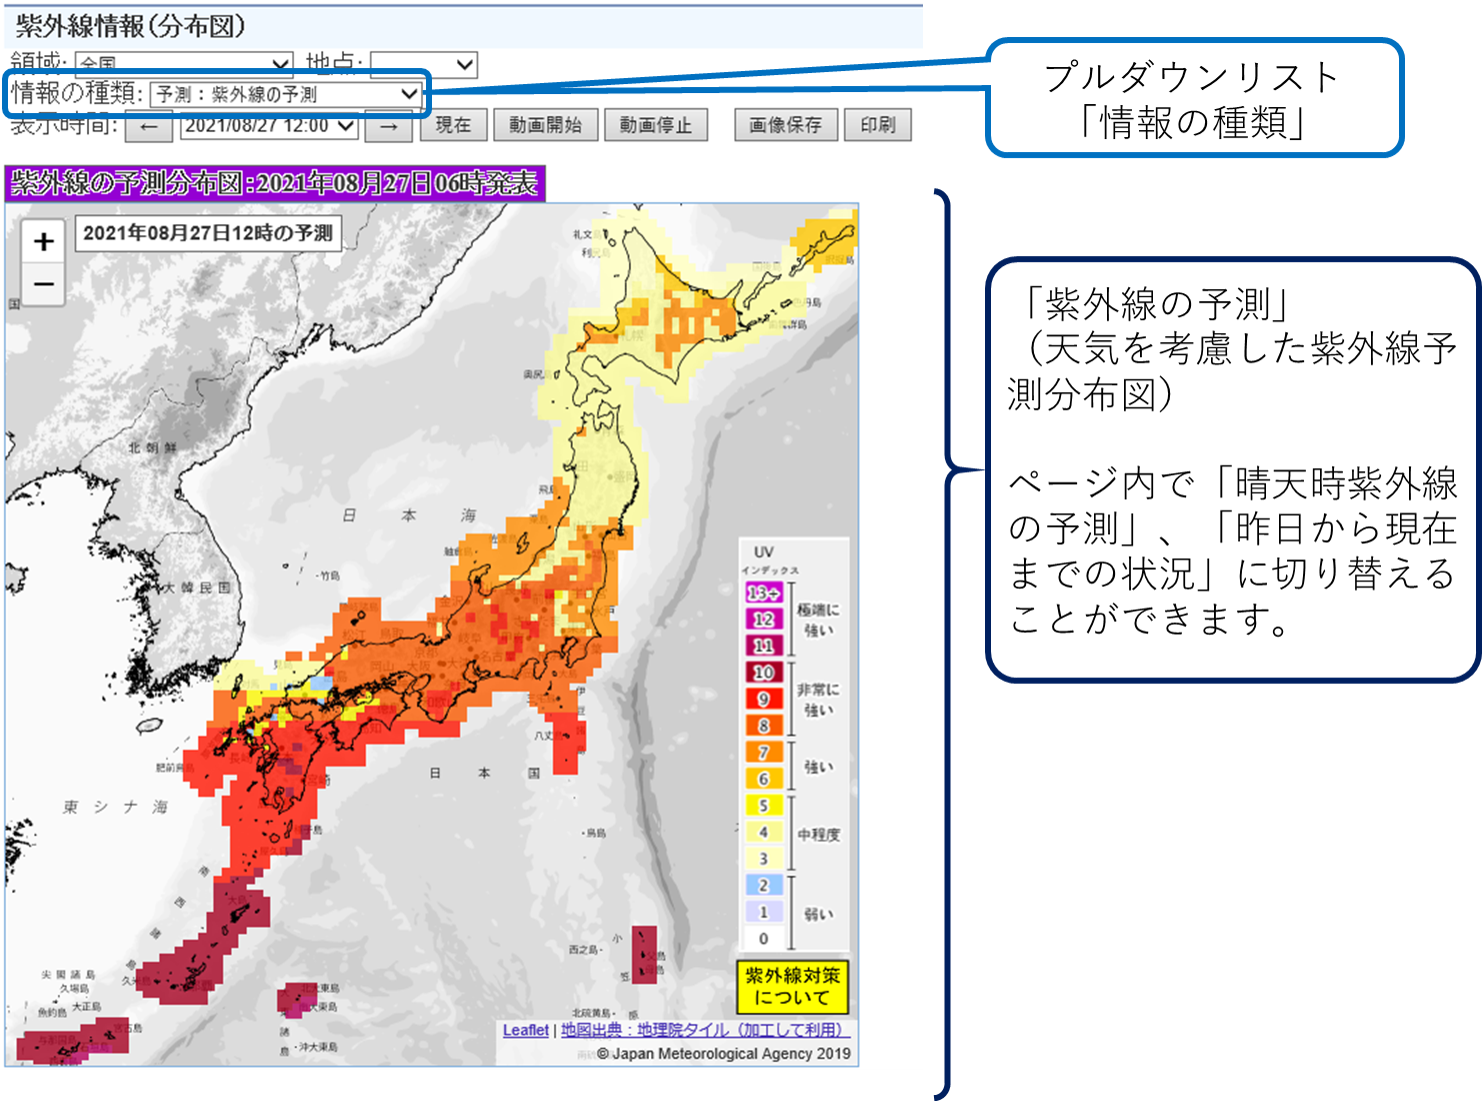Zoom in the map with plus button

coord(43,241)
